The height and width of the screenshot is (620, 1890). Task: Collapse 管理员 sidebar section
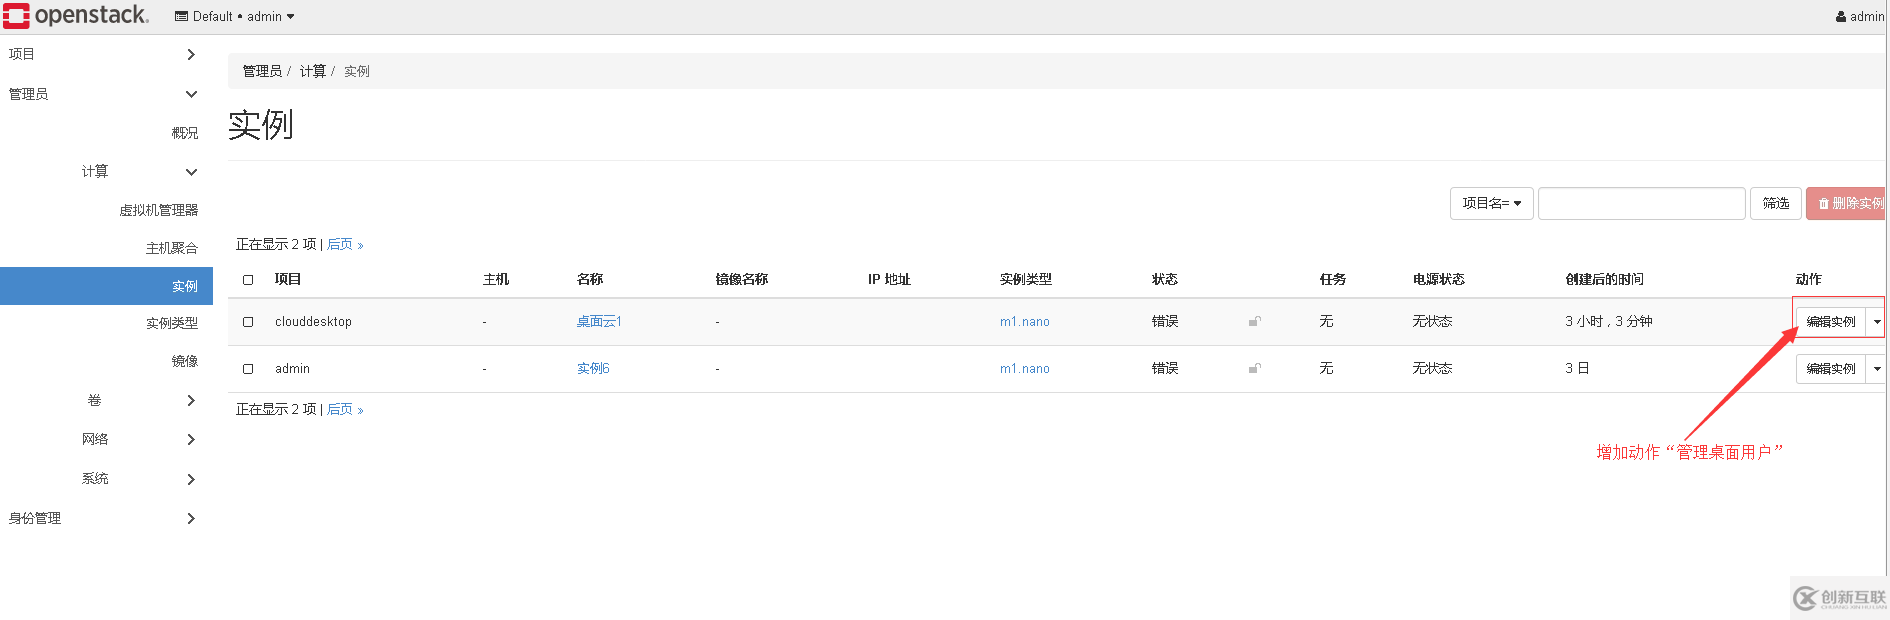[191, 94]
